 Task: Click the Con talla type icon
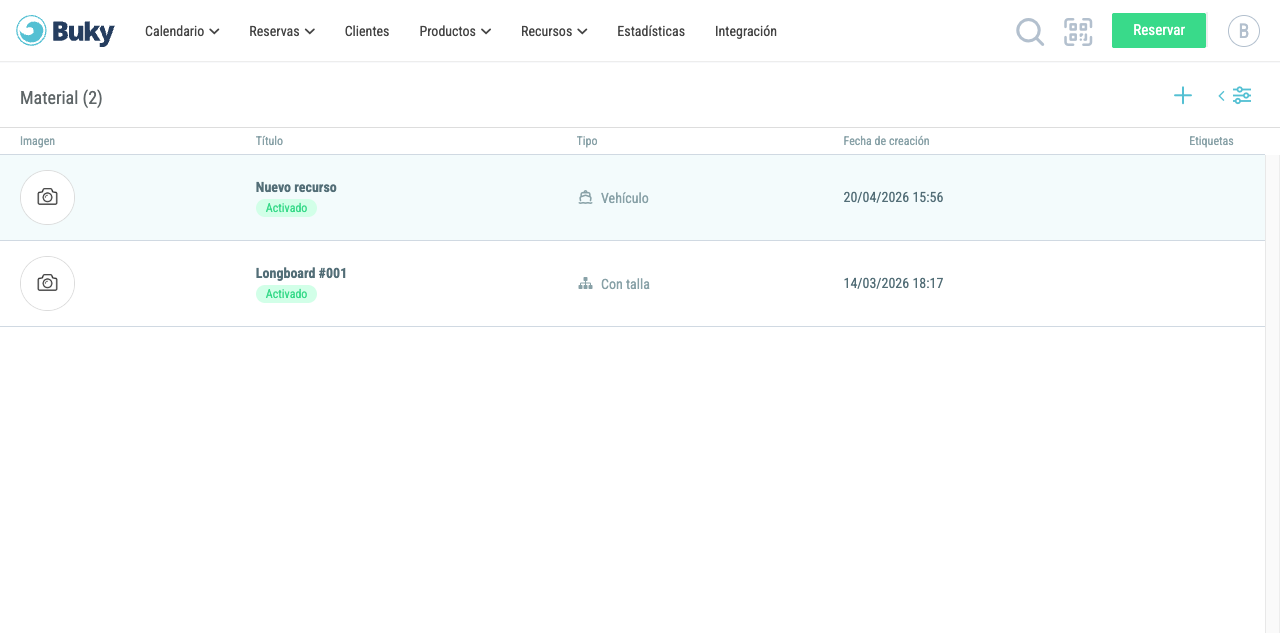(x=586, y=284)
